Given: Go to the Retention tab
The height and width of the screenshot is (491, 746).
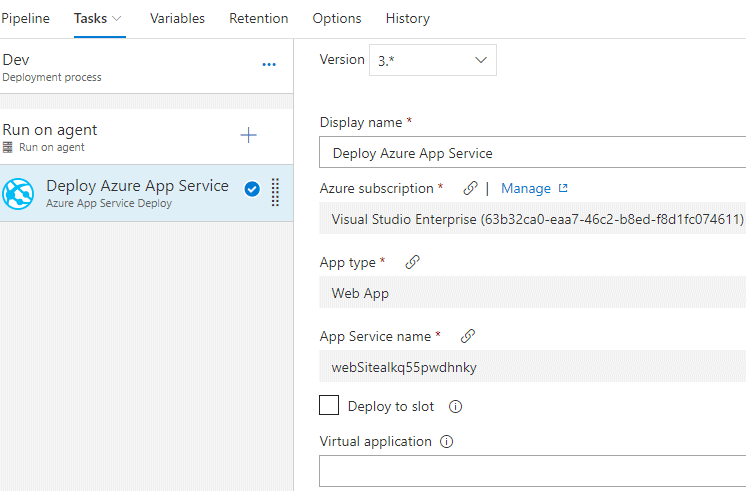Looking at the screenshot, I should (x=258, y=18).
